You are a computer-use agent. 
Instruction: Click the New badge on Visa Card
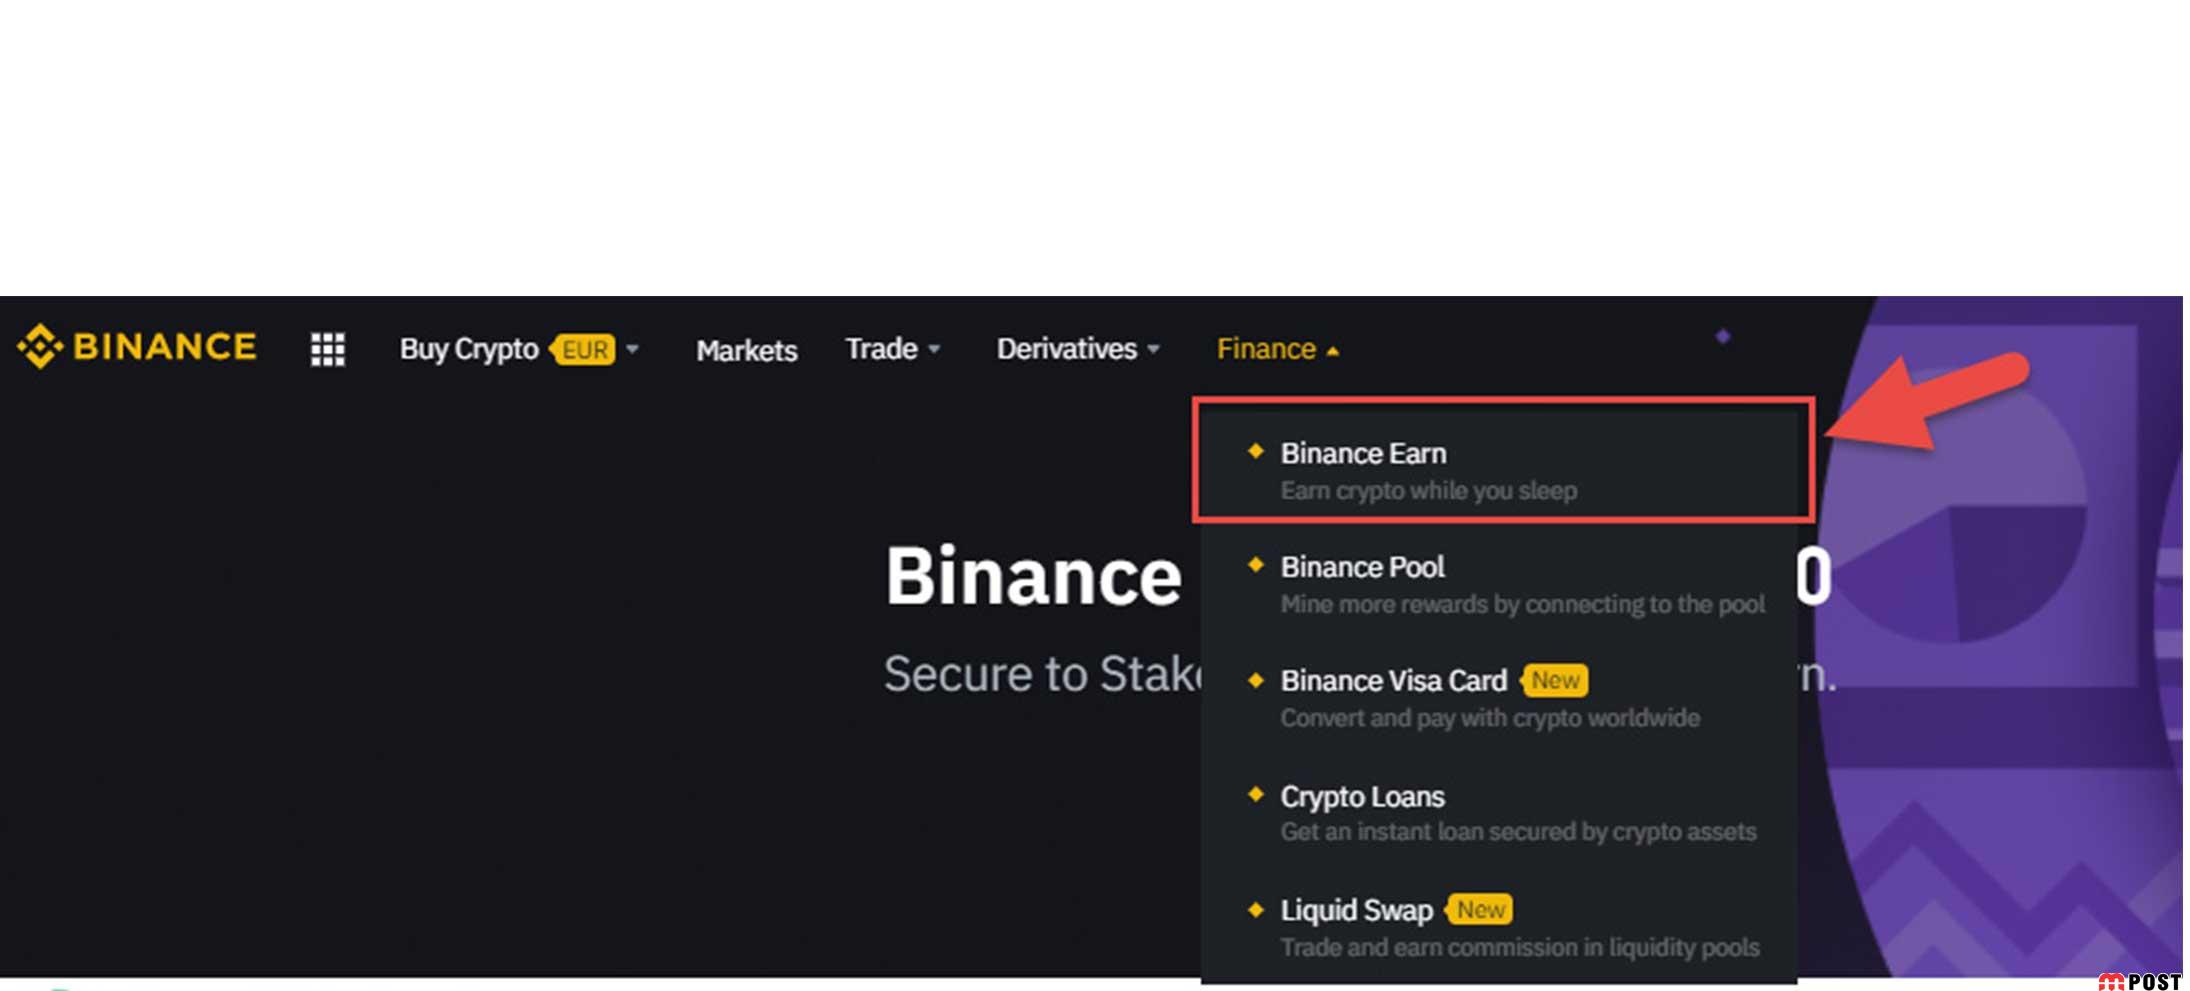pos(1555,680)
